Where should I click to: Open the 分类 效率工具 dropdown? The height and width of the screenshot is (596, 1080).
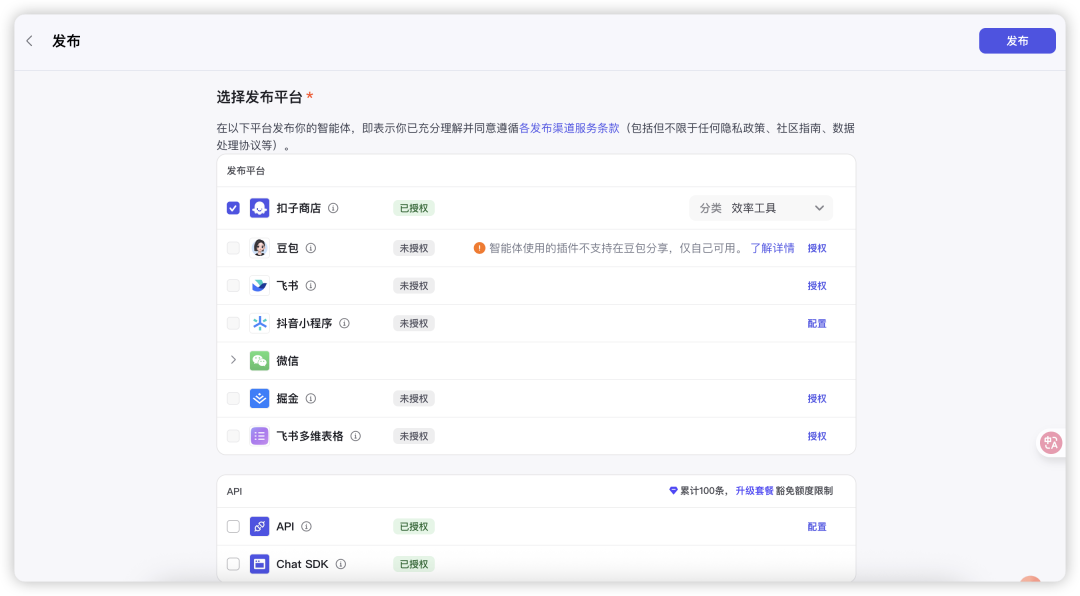pyautogui.click(x=760, y=208)
